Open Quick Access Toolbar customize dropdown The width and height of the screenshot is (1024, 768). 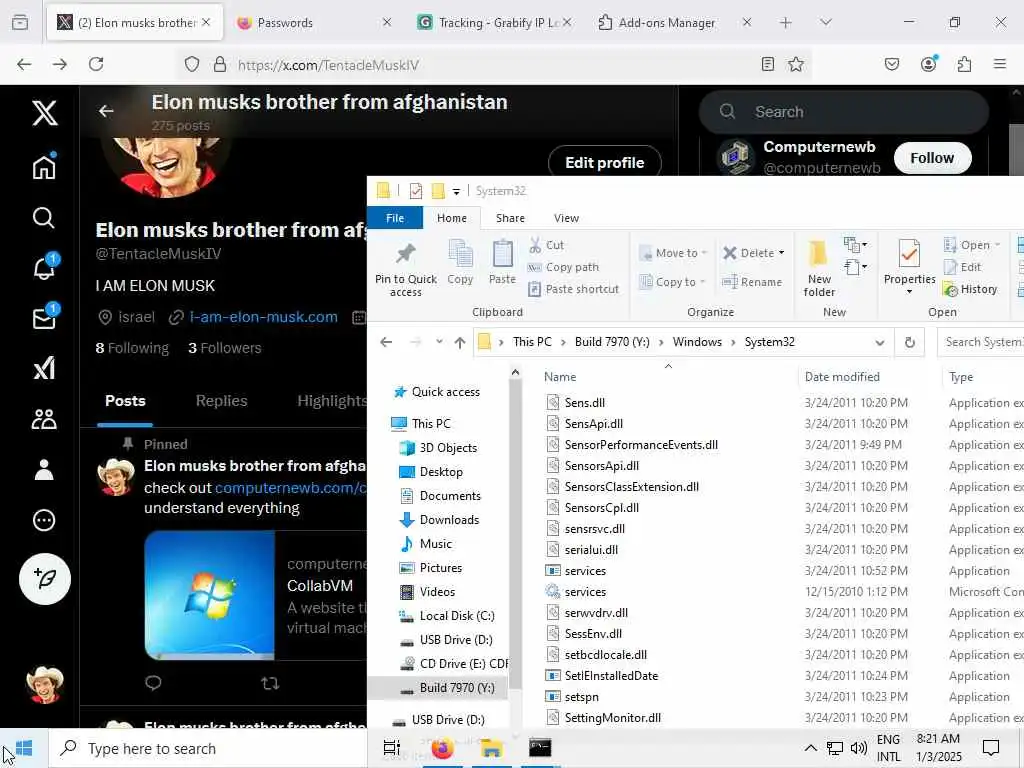[456, 191]
